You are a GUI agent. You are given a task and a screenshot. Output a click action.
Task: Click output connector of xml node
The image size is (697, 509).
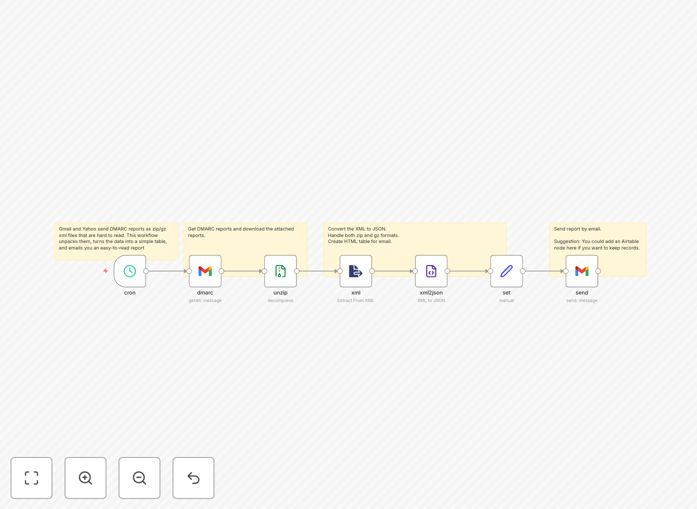pos(372,271)
